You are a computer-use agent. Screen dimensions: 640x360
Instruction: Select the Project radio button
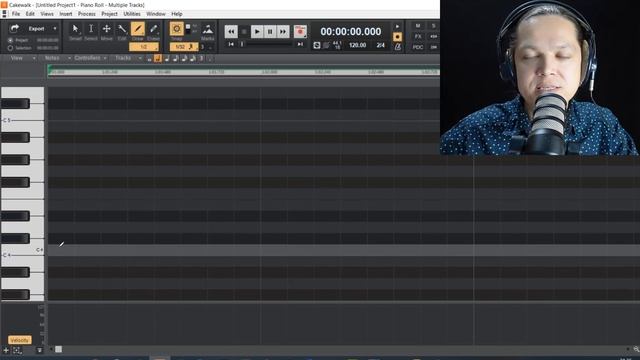coord(11,40)
